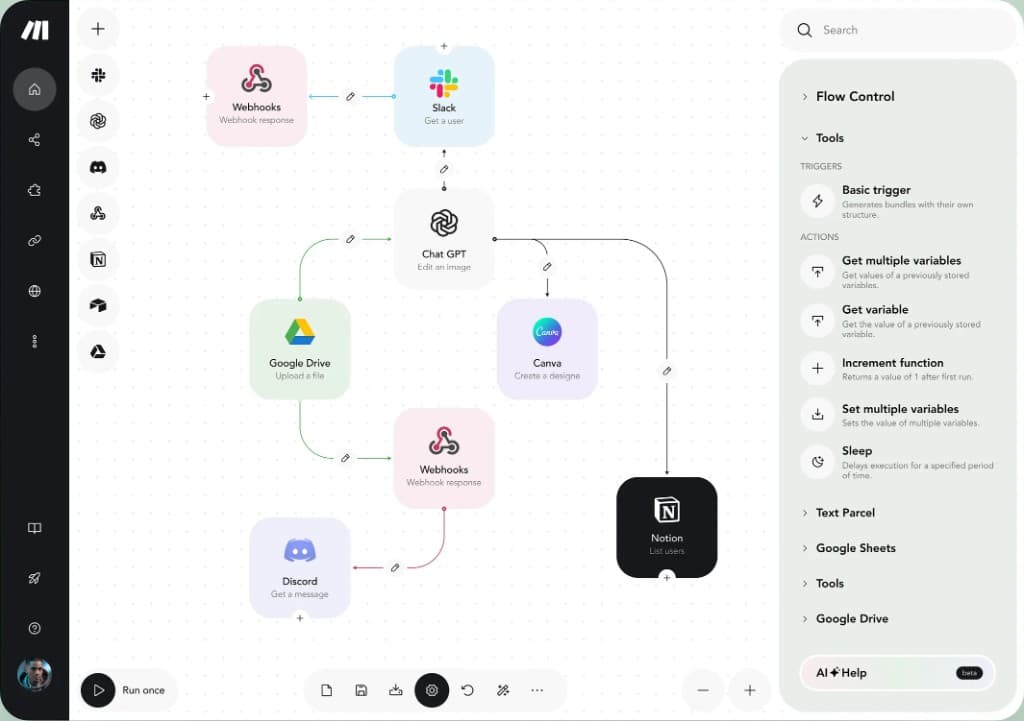Image resolution: width=1024 pixels, height=721 pixels.
Task: Open the AI Help beta button
Action: coord(897,673)
